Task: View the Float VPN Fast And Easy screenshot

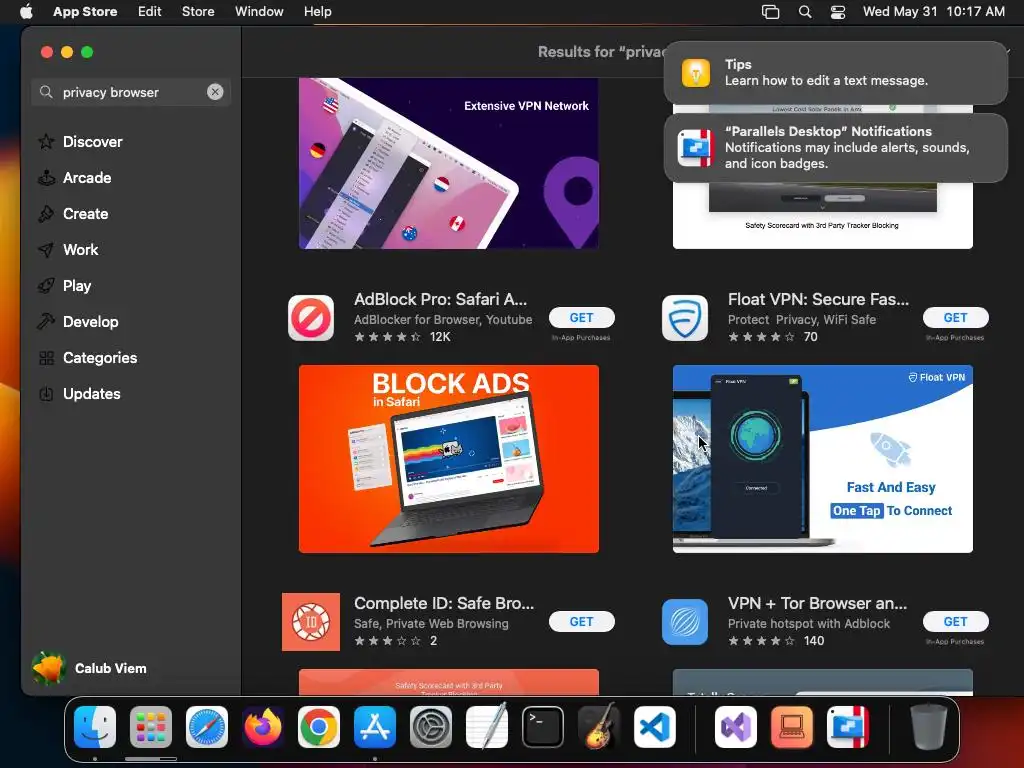Action: pyautogui.click(x=823, y=458)
